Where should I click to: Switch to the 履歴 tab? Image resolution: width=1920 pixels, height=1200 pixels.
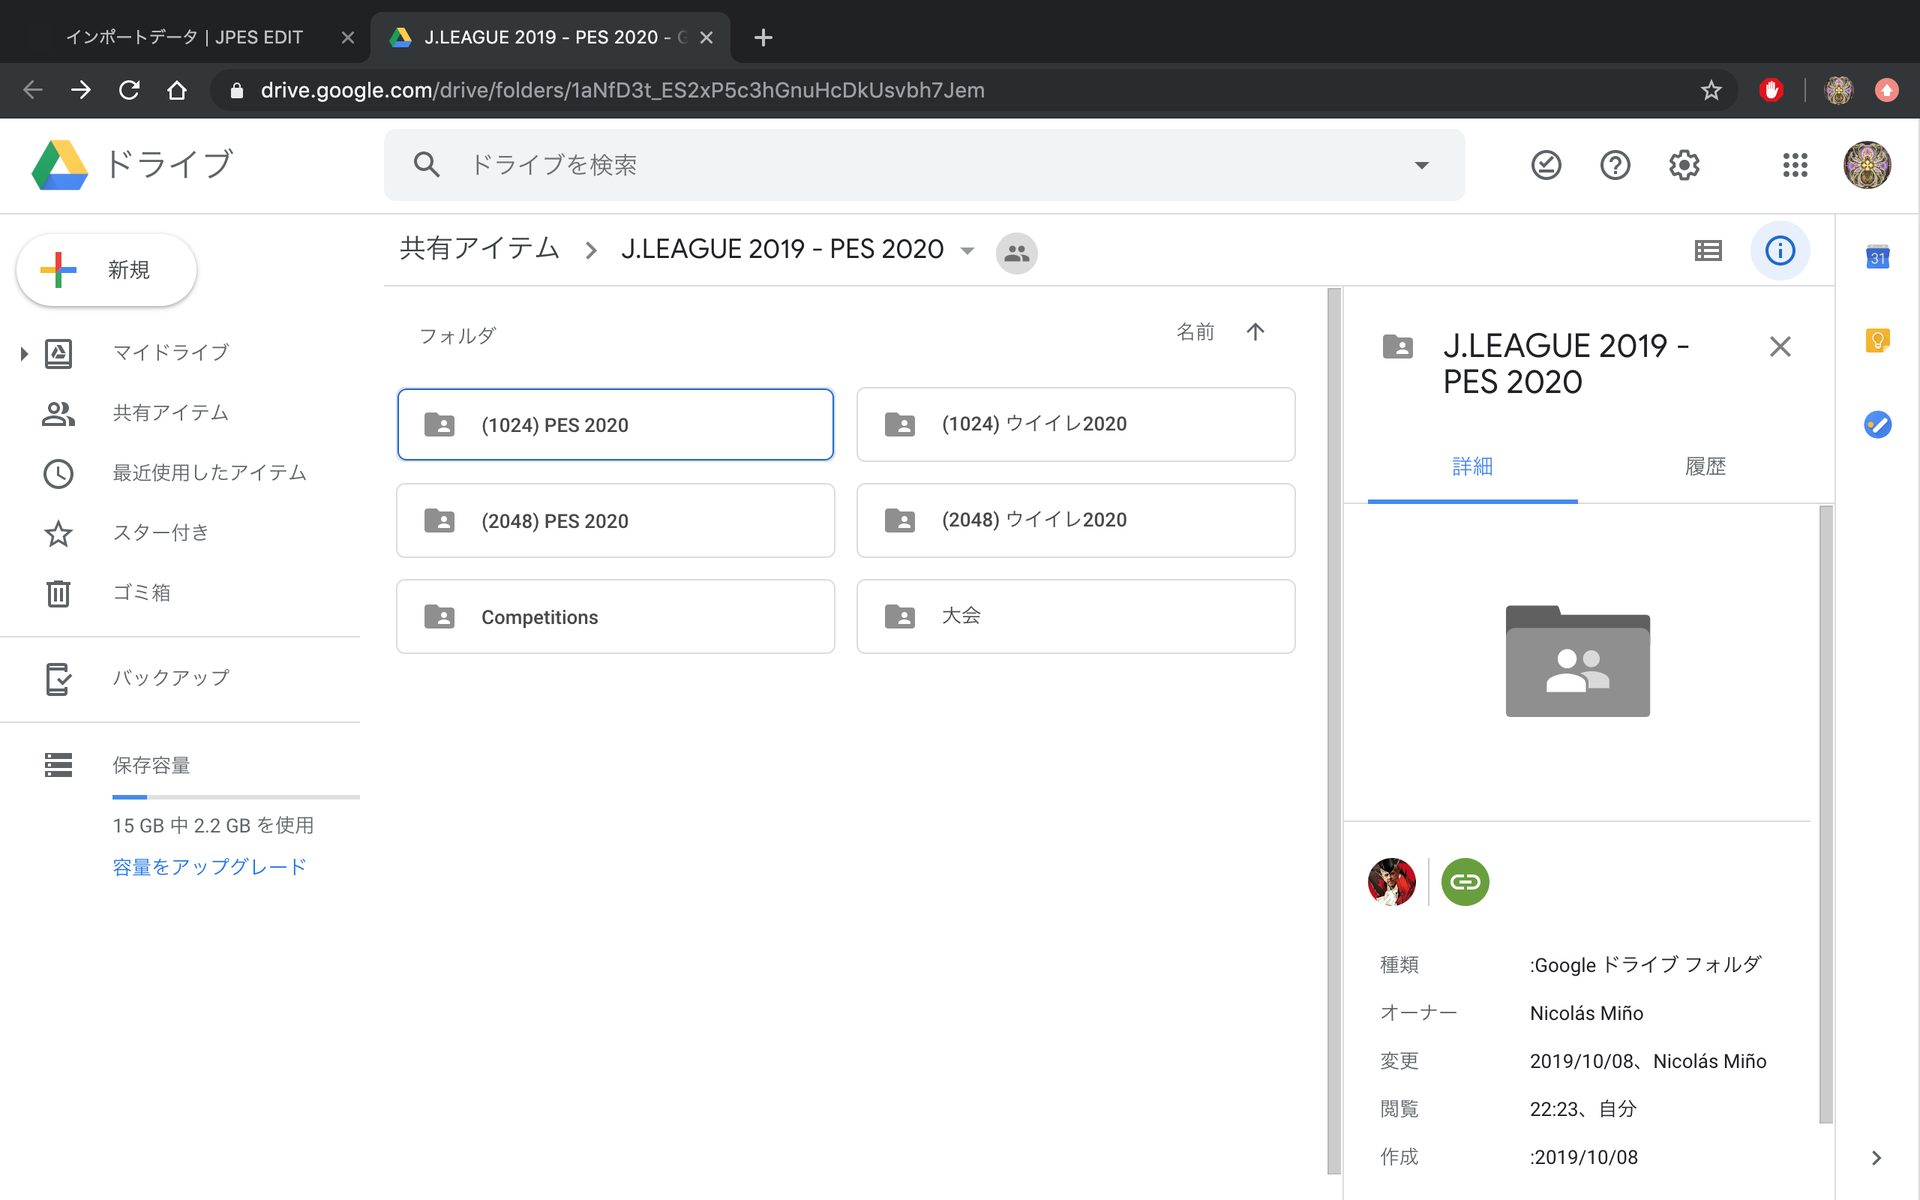[1705, 467]
